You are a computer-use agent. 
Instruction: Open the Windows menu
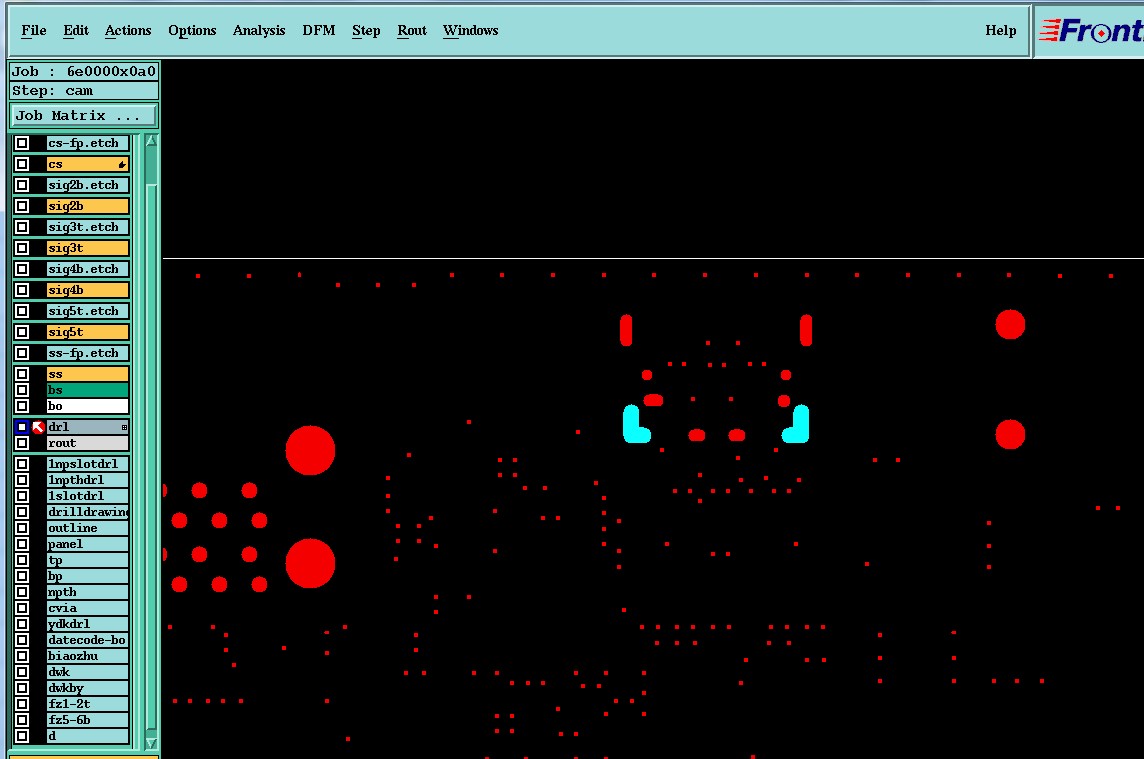click(471, 31)
